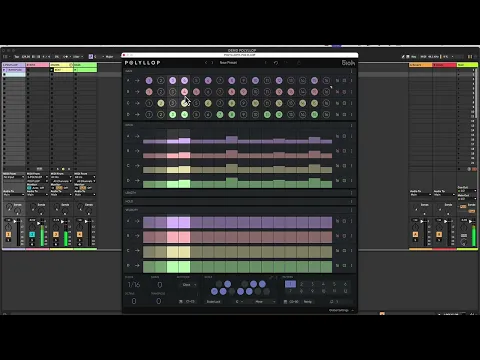This screenshot has height=360, width=480.
Task: Toggle Gate row A step 1
Action: point(149,81)
